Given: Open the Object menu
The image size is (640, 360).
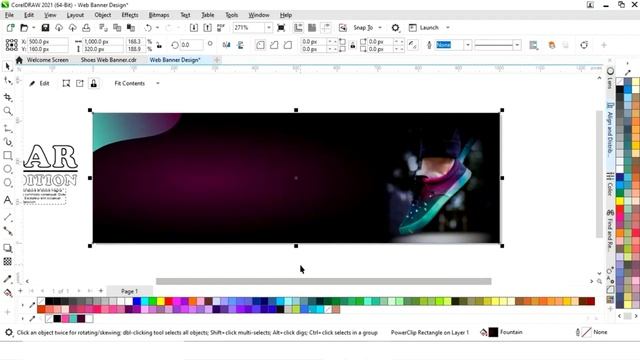Looking at the screenshot, I should coord(102,15).
